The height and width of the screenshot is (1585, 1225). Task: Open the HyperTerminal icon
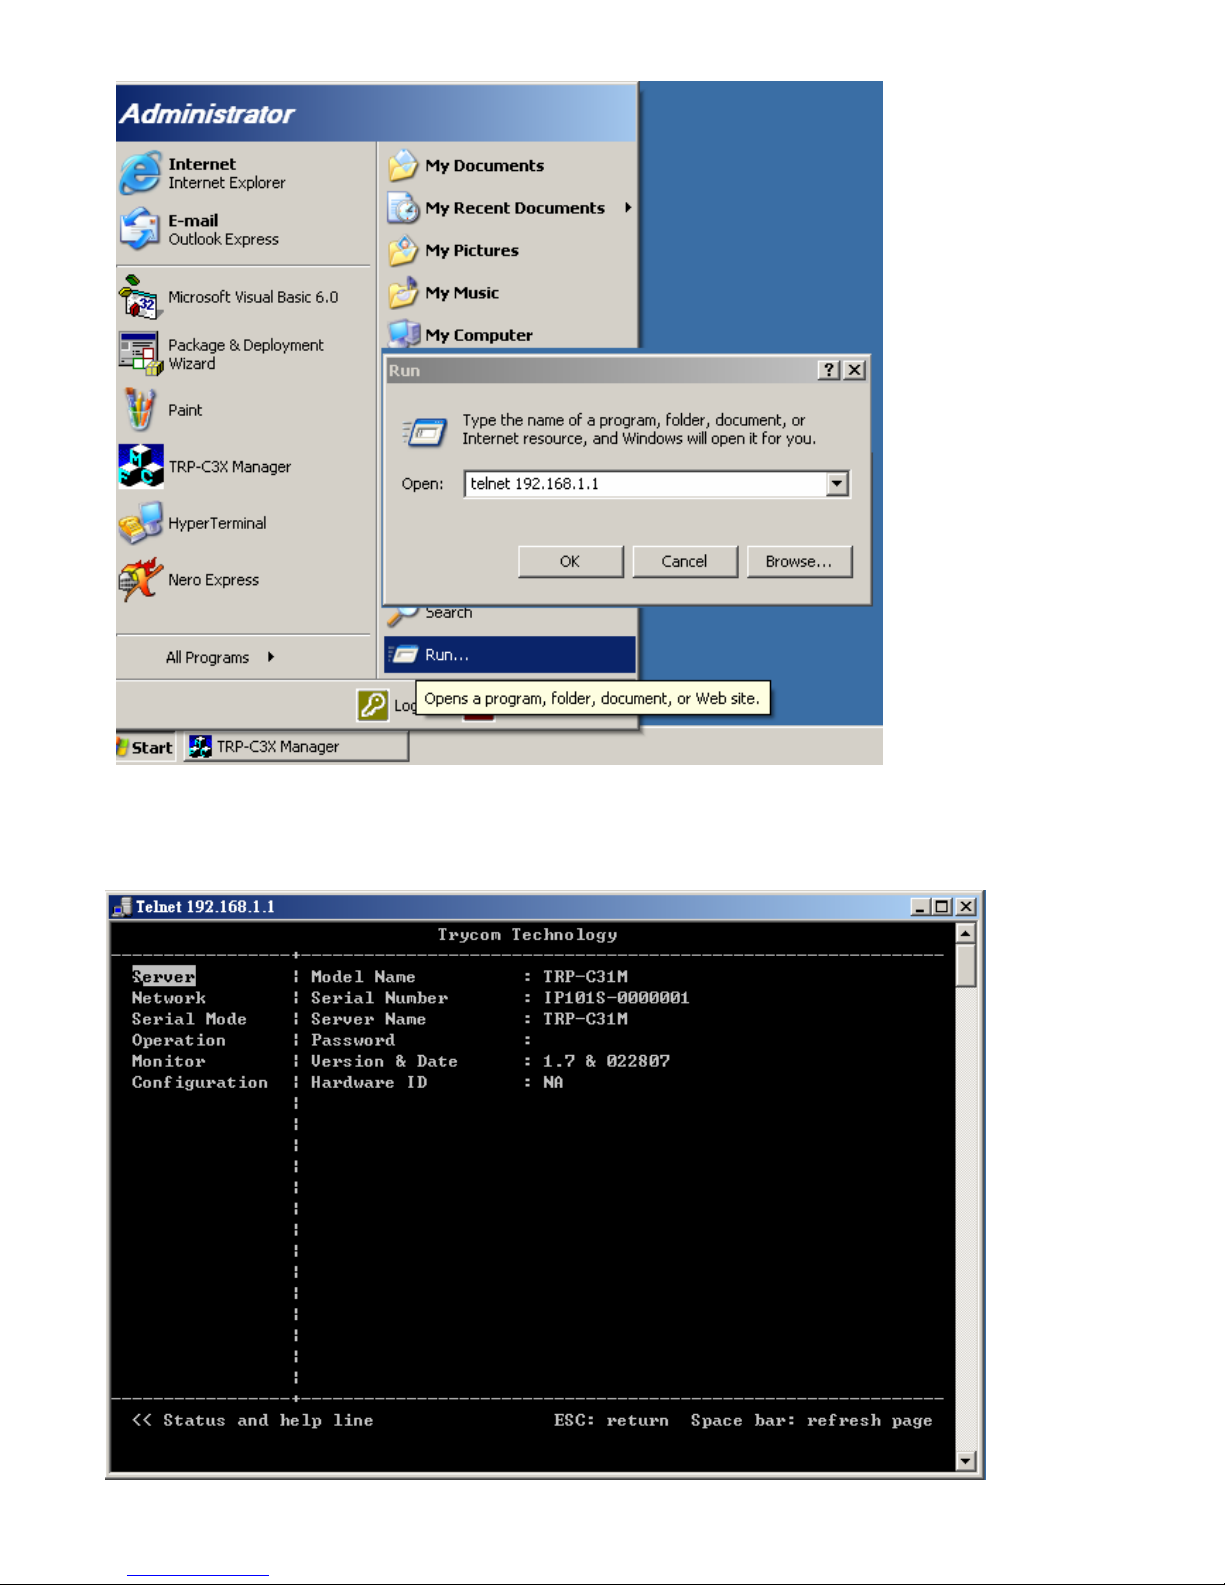140,523
